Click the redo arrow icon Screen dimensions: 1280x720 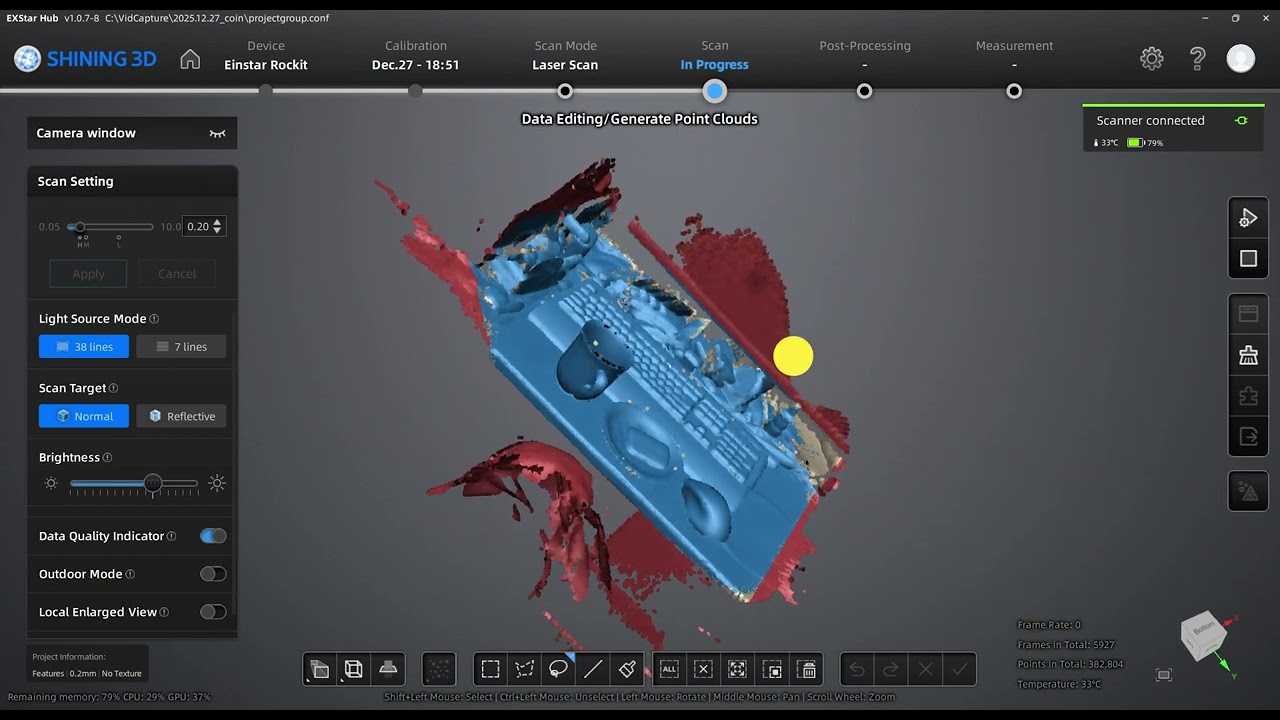pyautogui.click(x=891, y=669)
